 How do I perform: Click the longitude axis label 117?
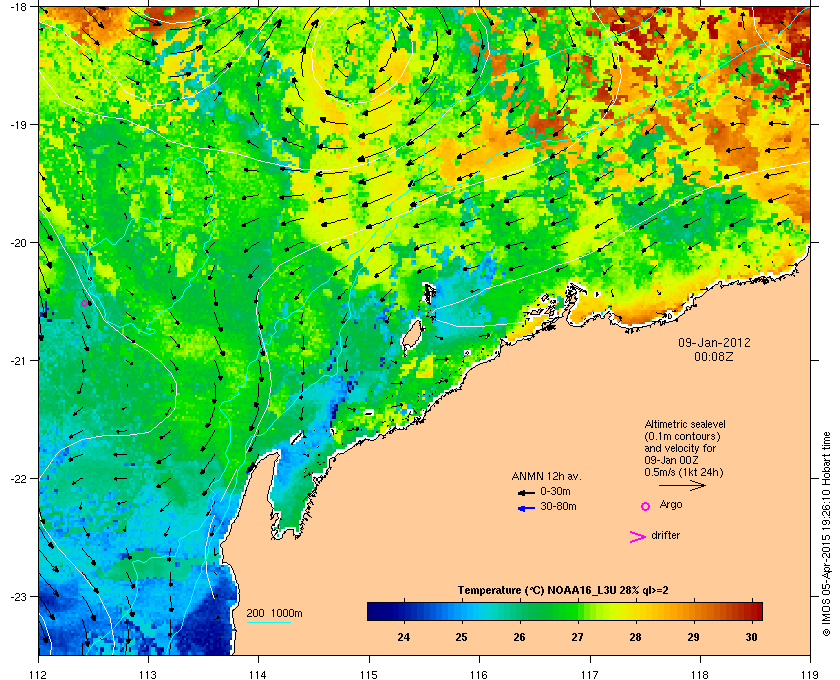tap(590, 675)
